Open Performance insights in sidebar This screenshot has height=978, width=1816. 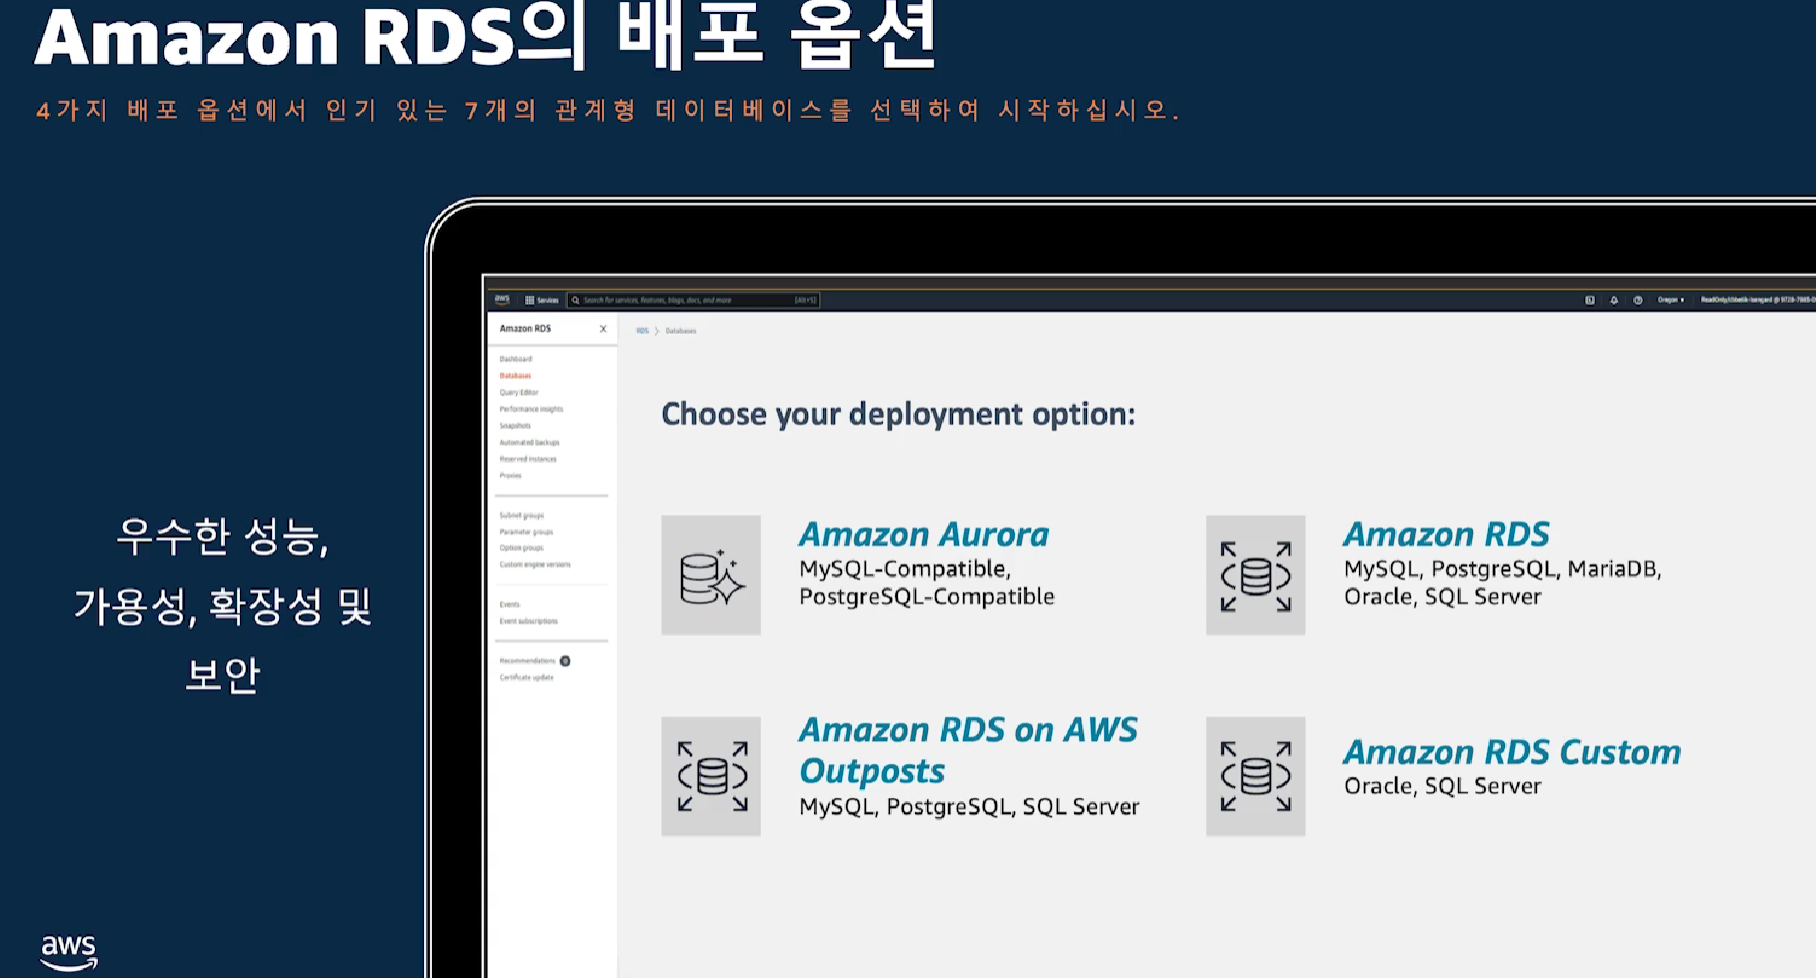tap(531, 409)
